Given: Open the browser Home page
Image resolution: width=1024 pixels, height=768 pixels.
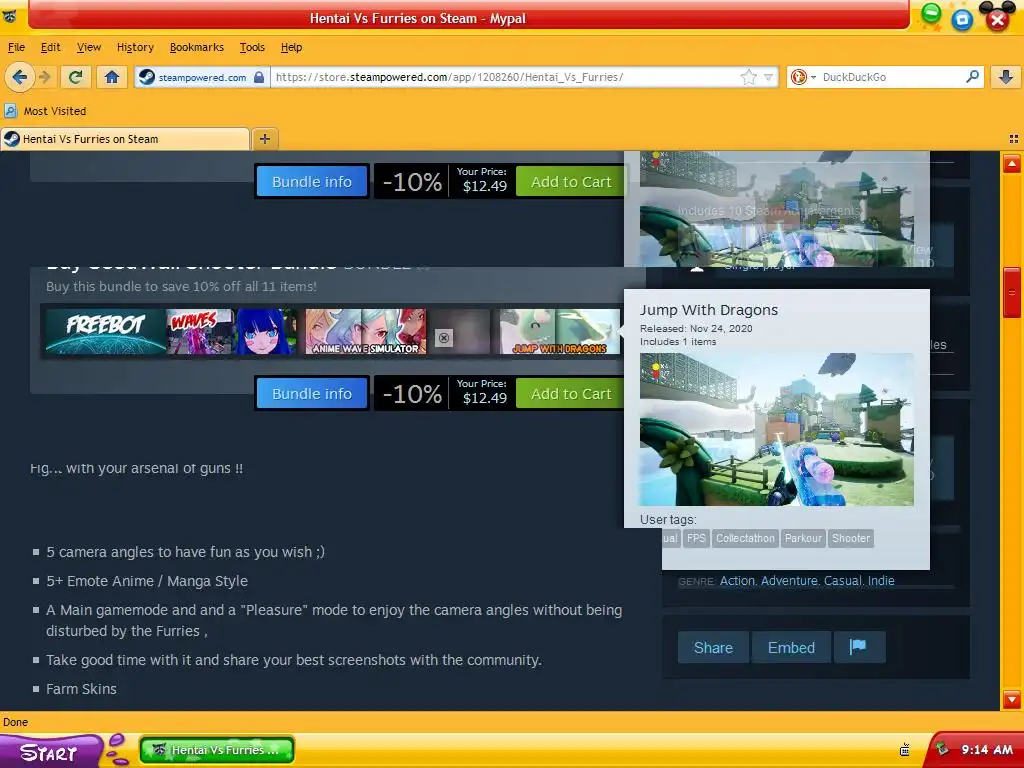Looking at the screenshot, I should [x=112, y=77].
